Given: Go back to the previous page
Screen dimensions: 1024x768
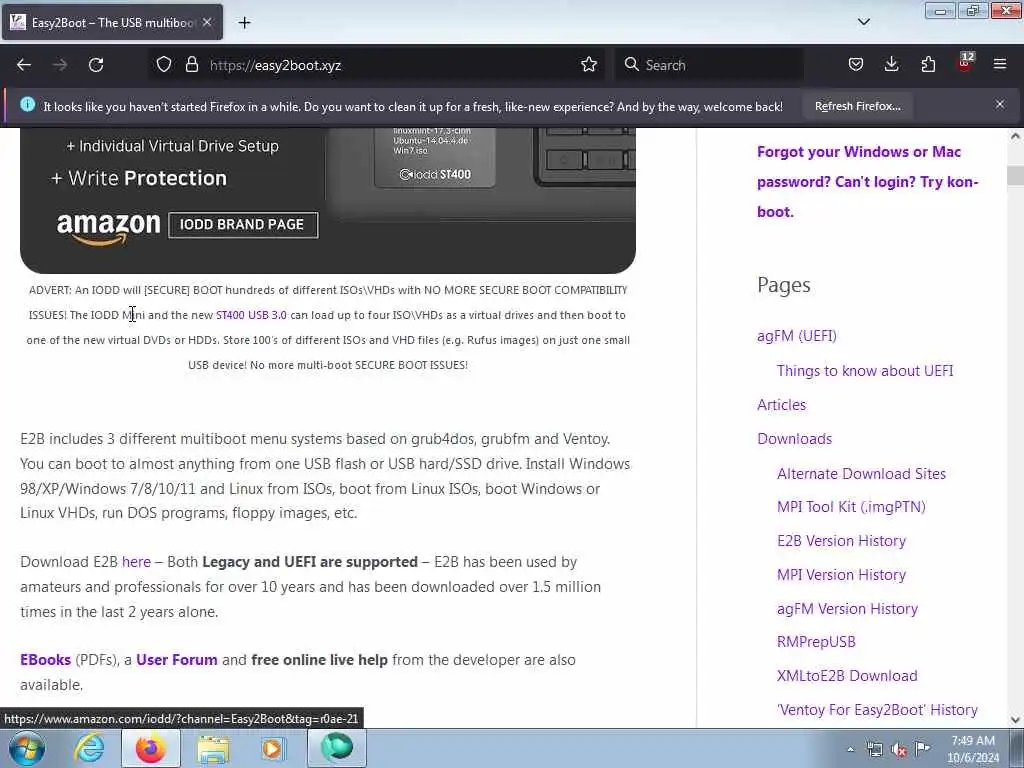Looking at the screenshot, I should [x=24, y=65].
